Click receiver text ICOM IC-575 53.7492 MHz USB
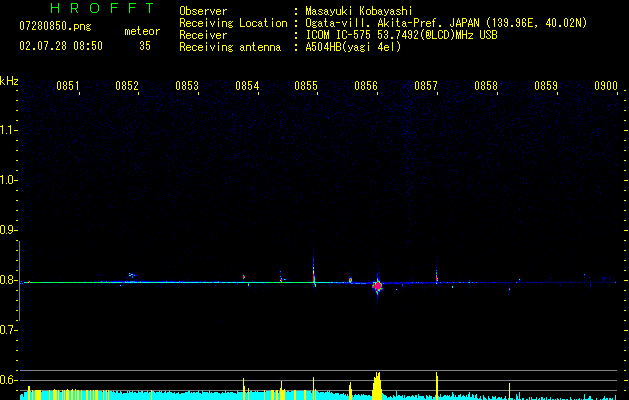This screenshot has height=400, width=629. pyautogui.click(x=402, y=35)
